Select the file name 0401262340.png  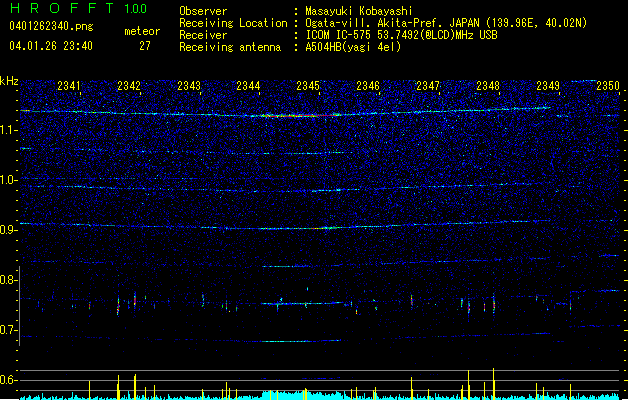tap(51, 26)
